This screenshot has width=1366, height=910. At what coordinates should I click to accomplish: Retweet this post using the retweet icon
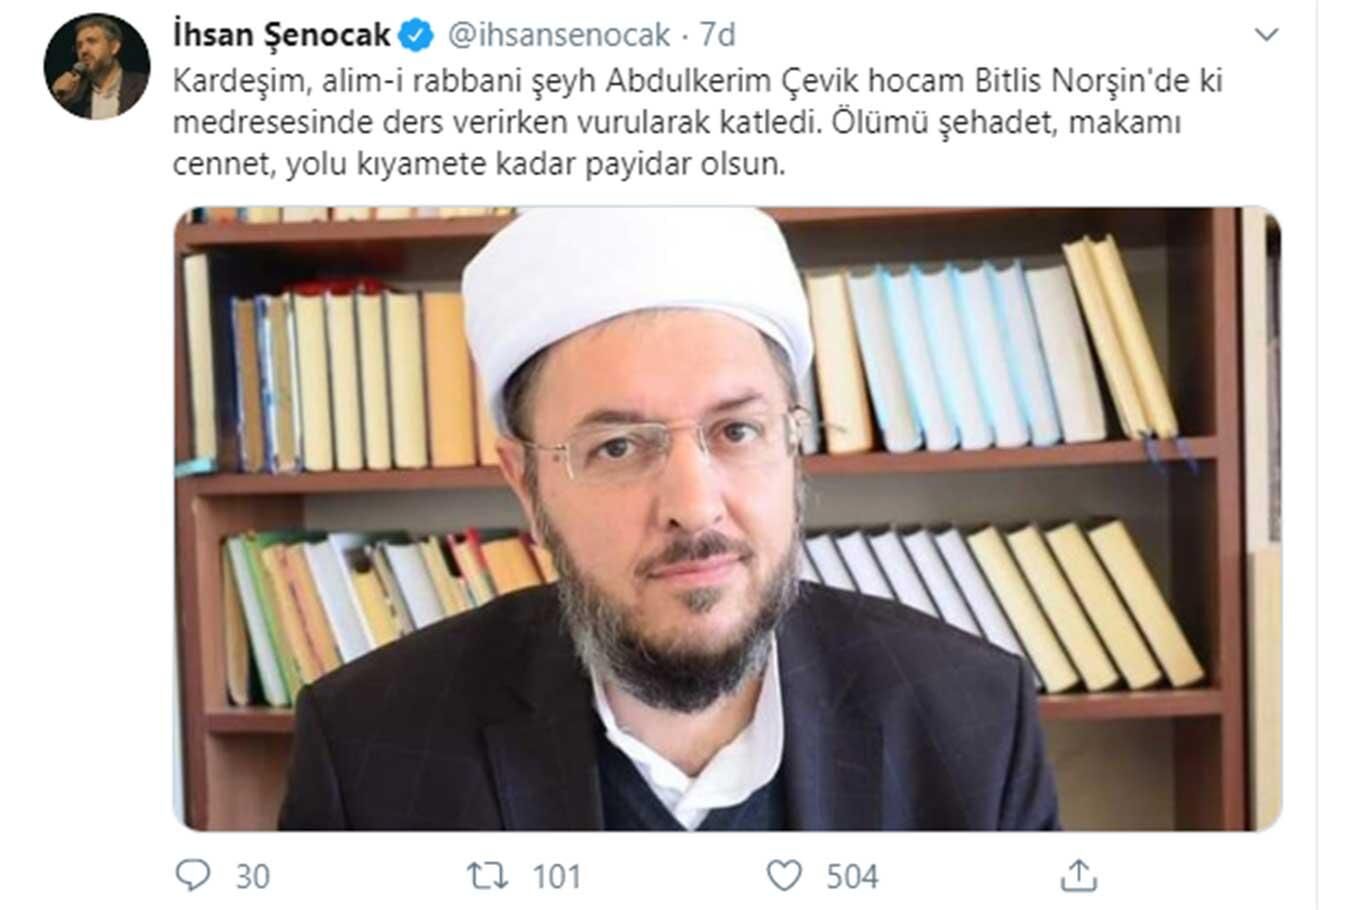point(487,876)
